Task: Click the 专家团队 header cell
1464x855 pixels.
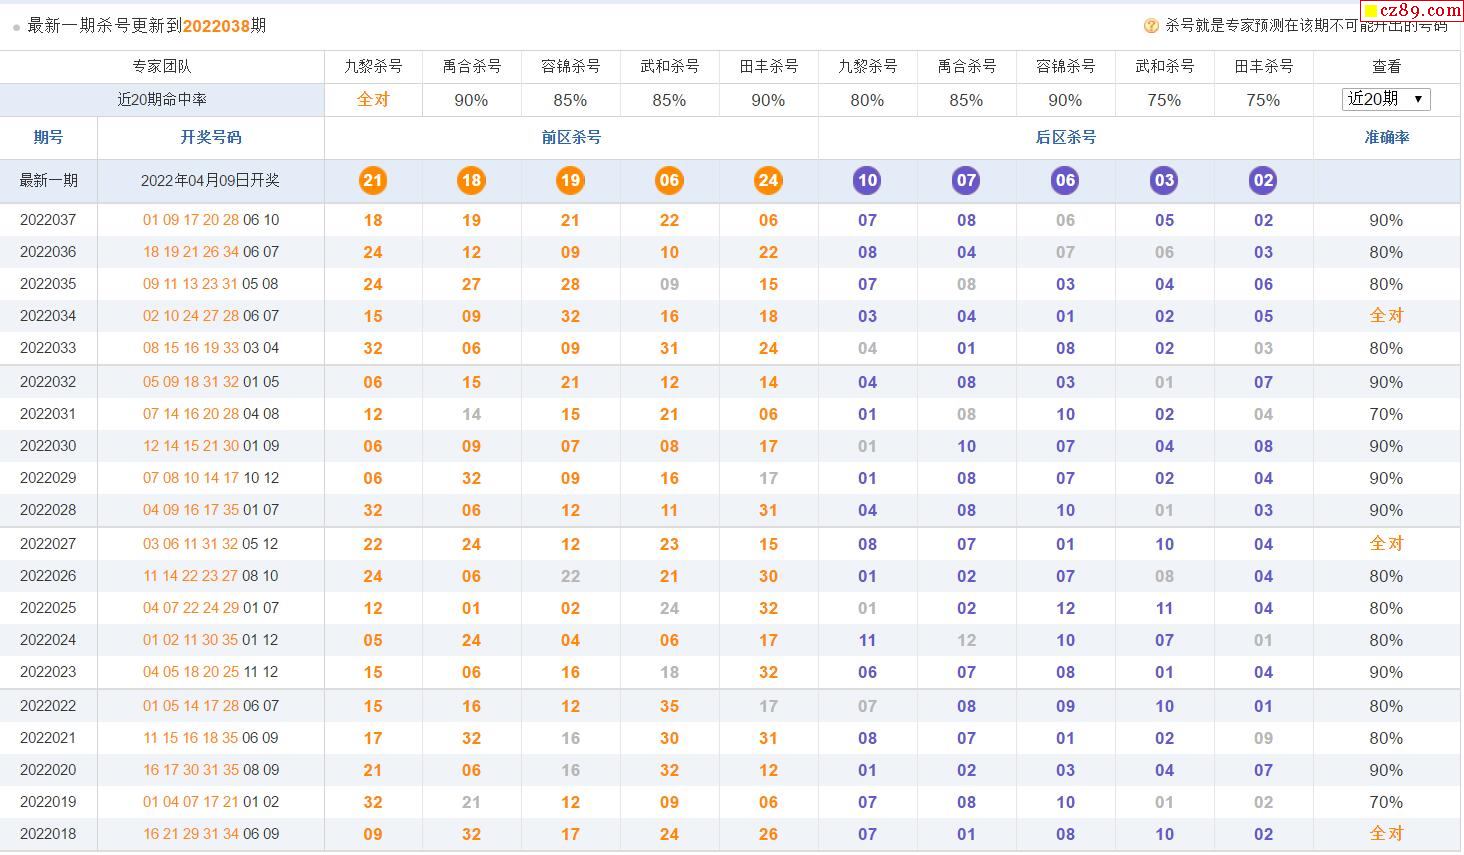Action: click(162, 67)
